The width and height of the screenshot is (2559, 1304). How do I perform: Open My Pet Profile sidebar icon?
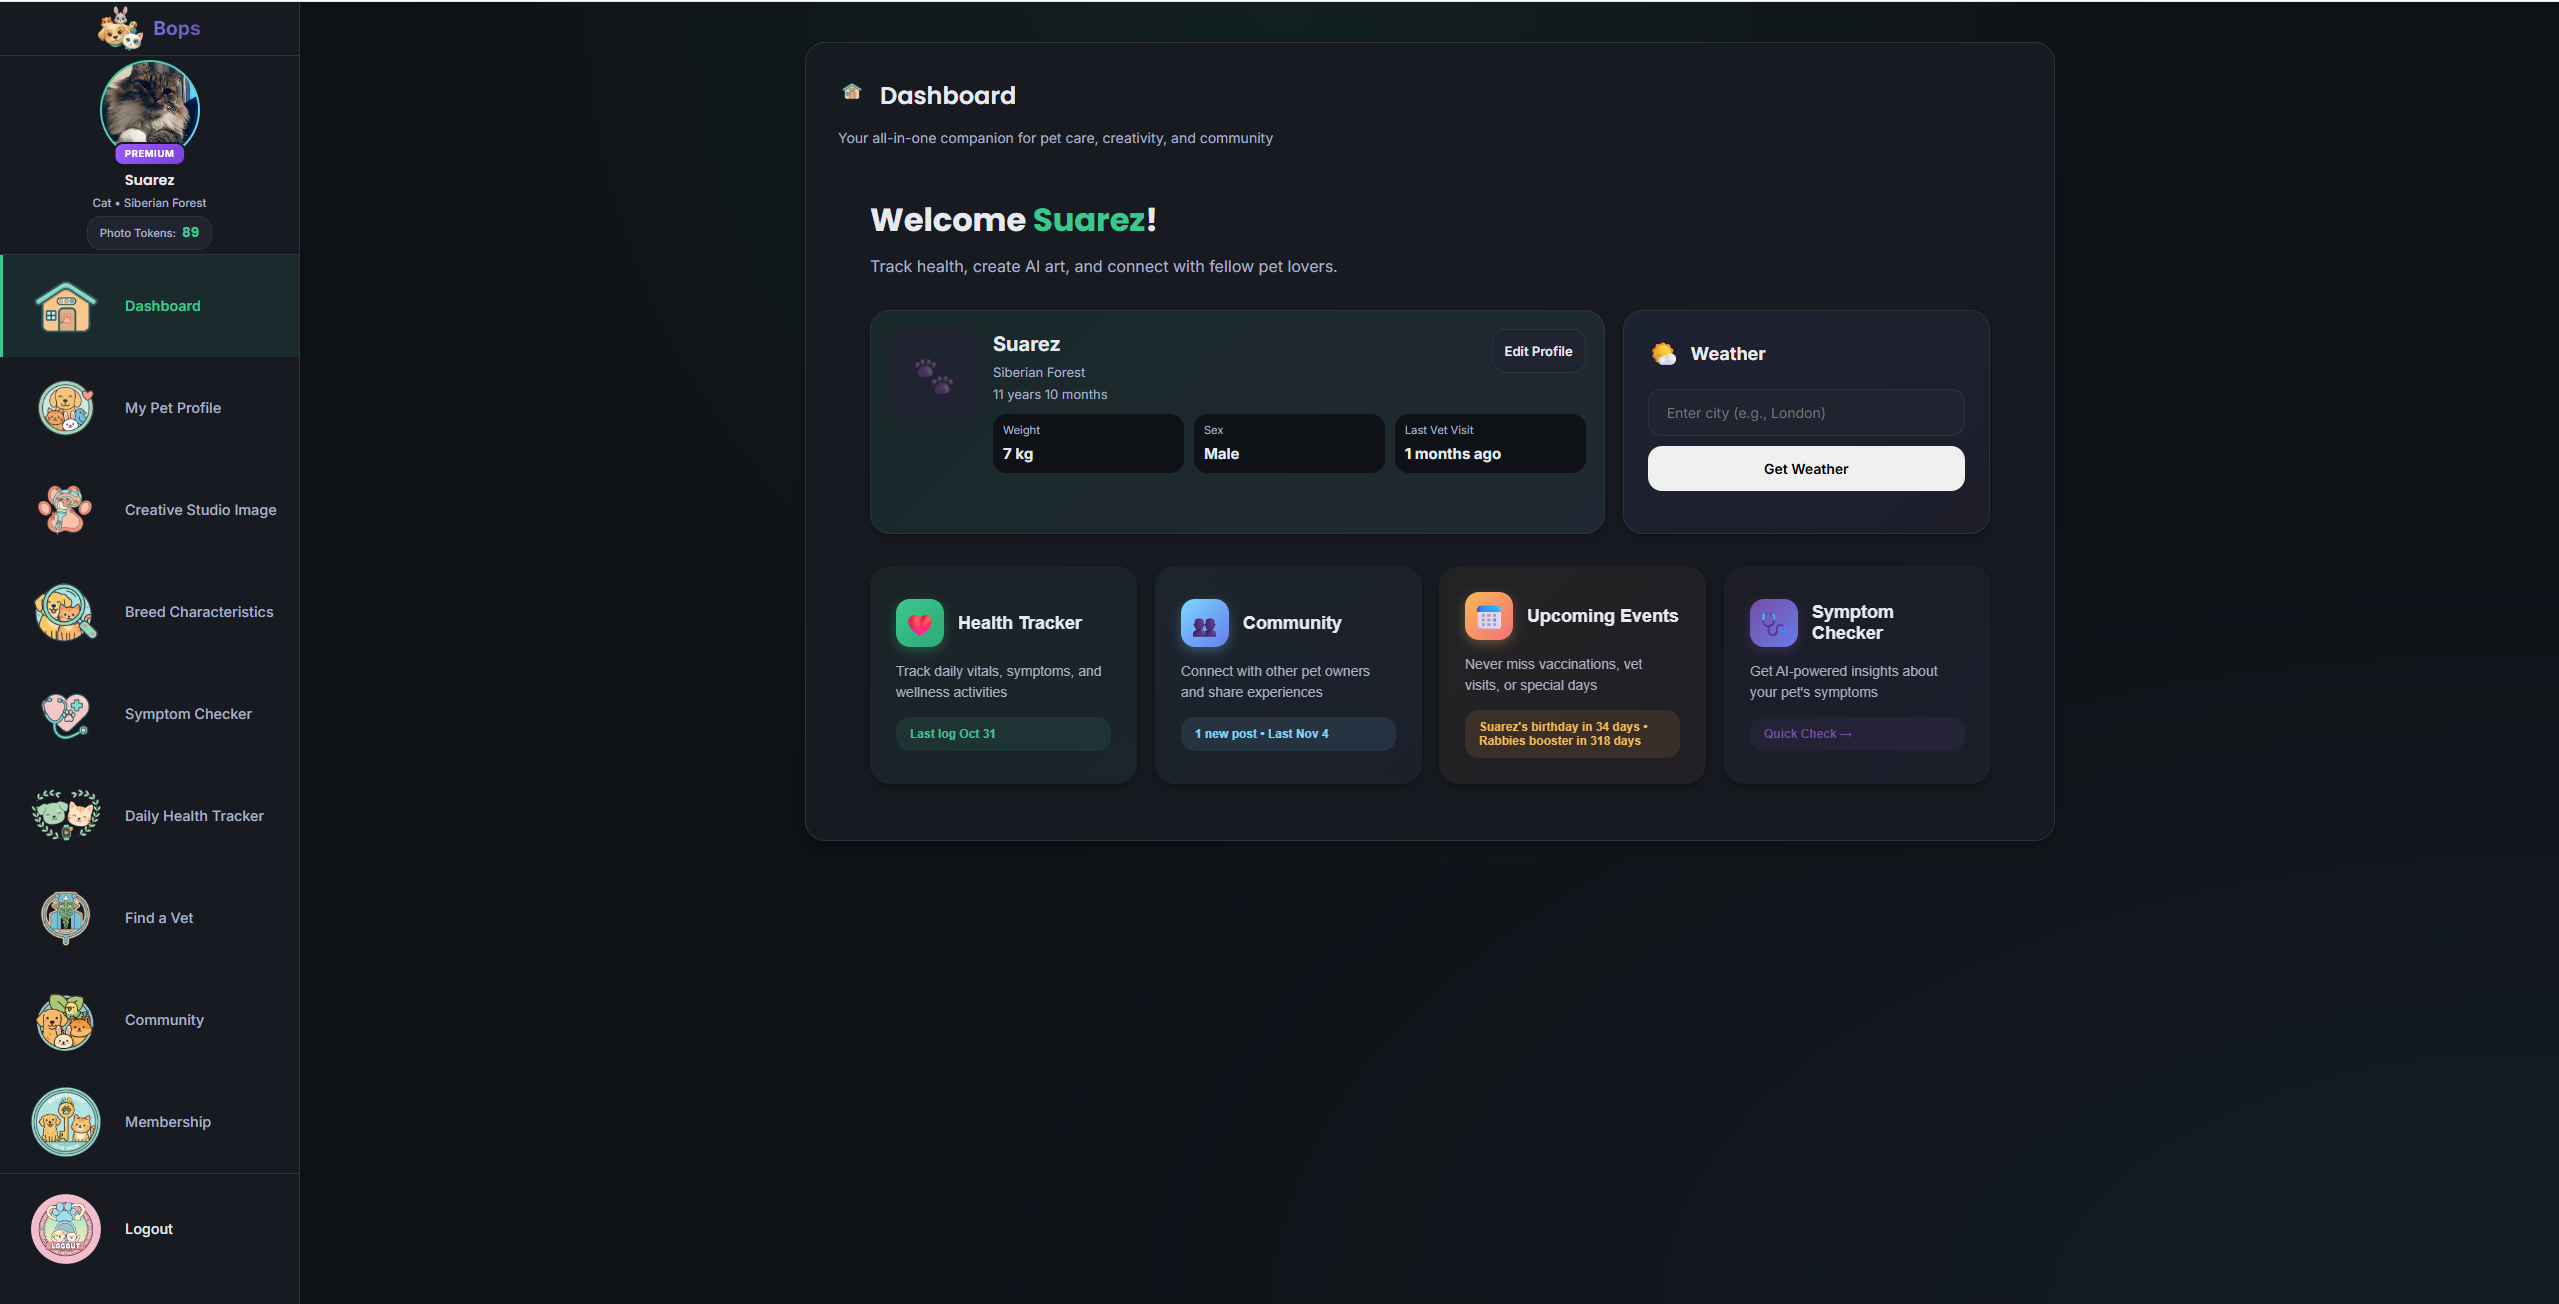(x=66, y=408)
